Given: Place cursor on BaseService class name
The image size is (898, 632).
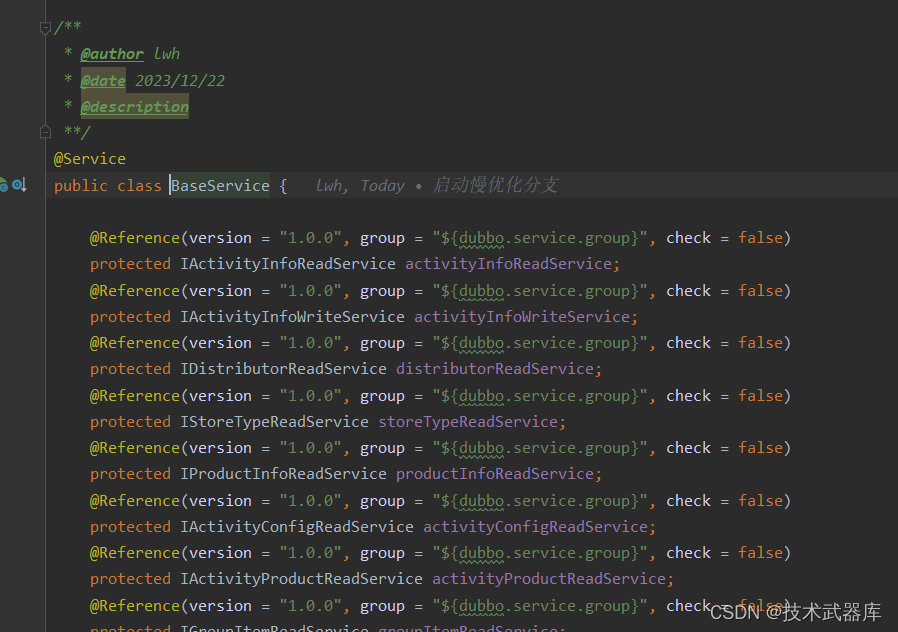Looking at the screenshot, I should coord(220,185).
